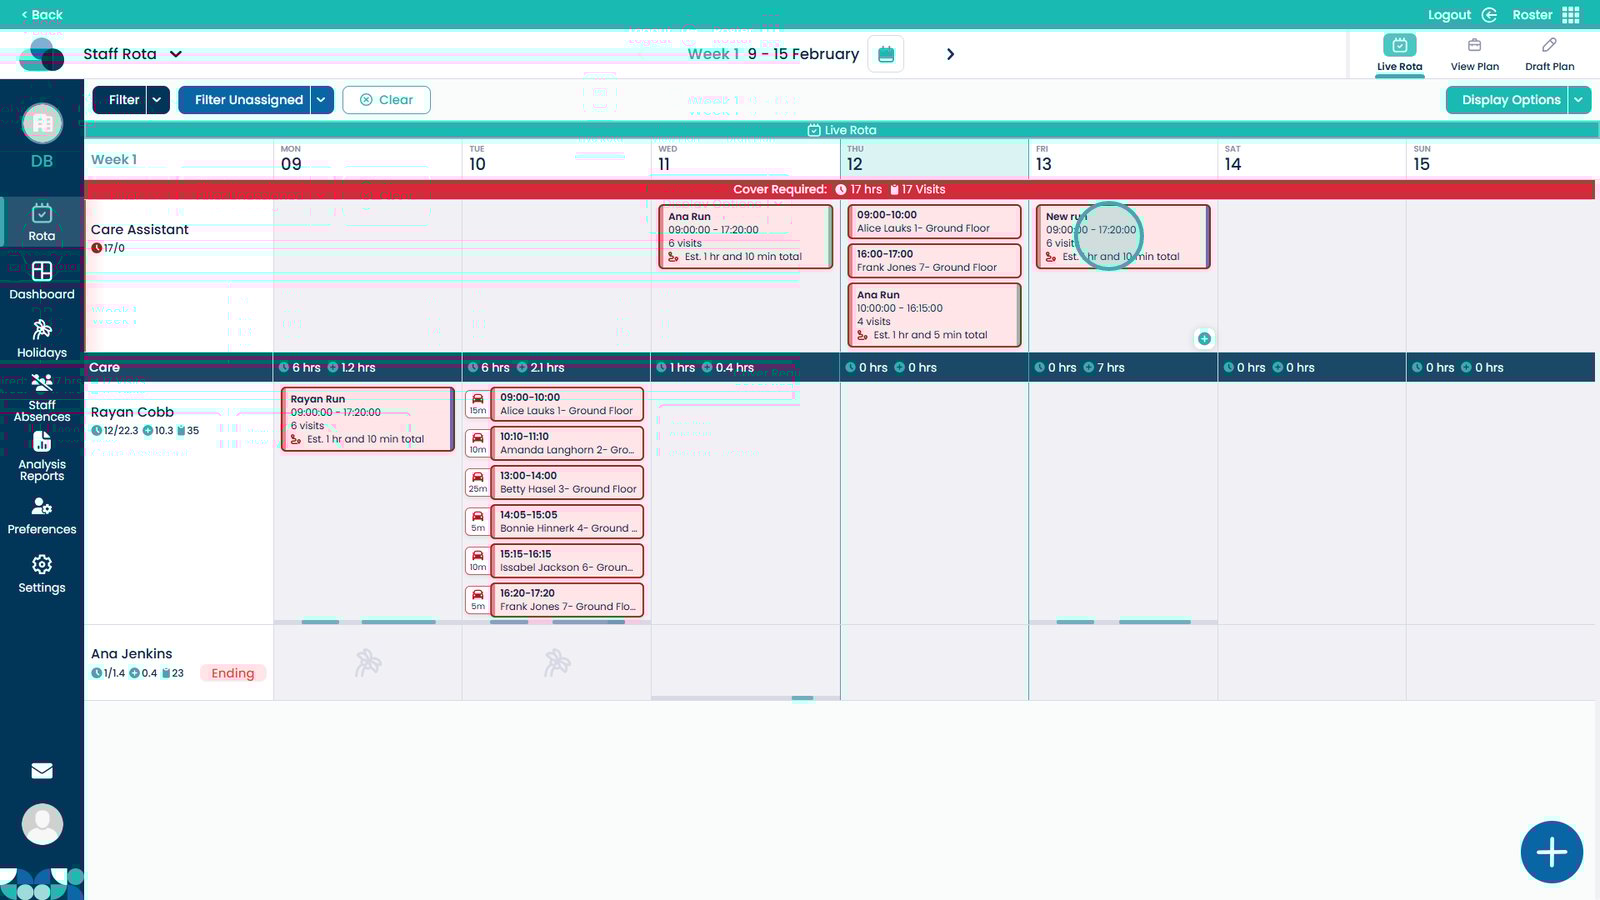The width and height of the screenshot is (1600, 900).
Task: Open Settings in the sidebar
Action: [x=42, y=574]
